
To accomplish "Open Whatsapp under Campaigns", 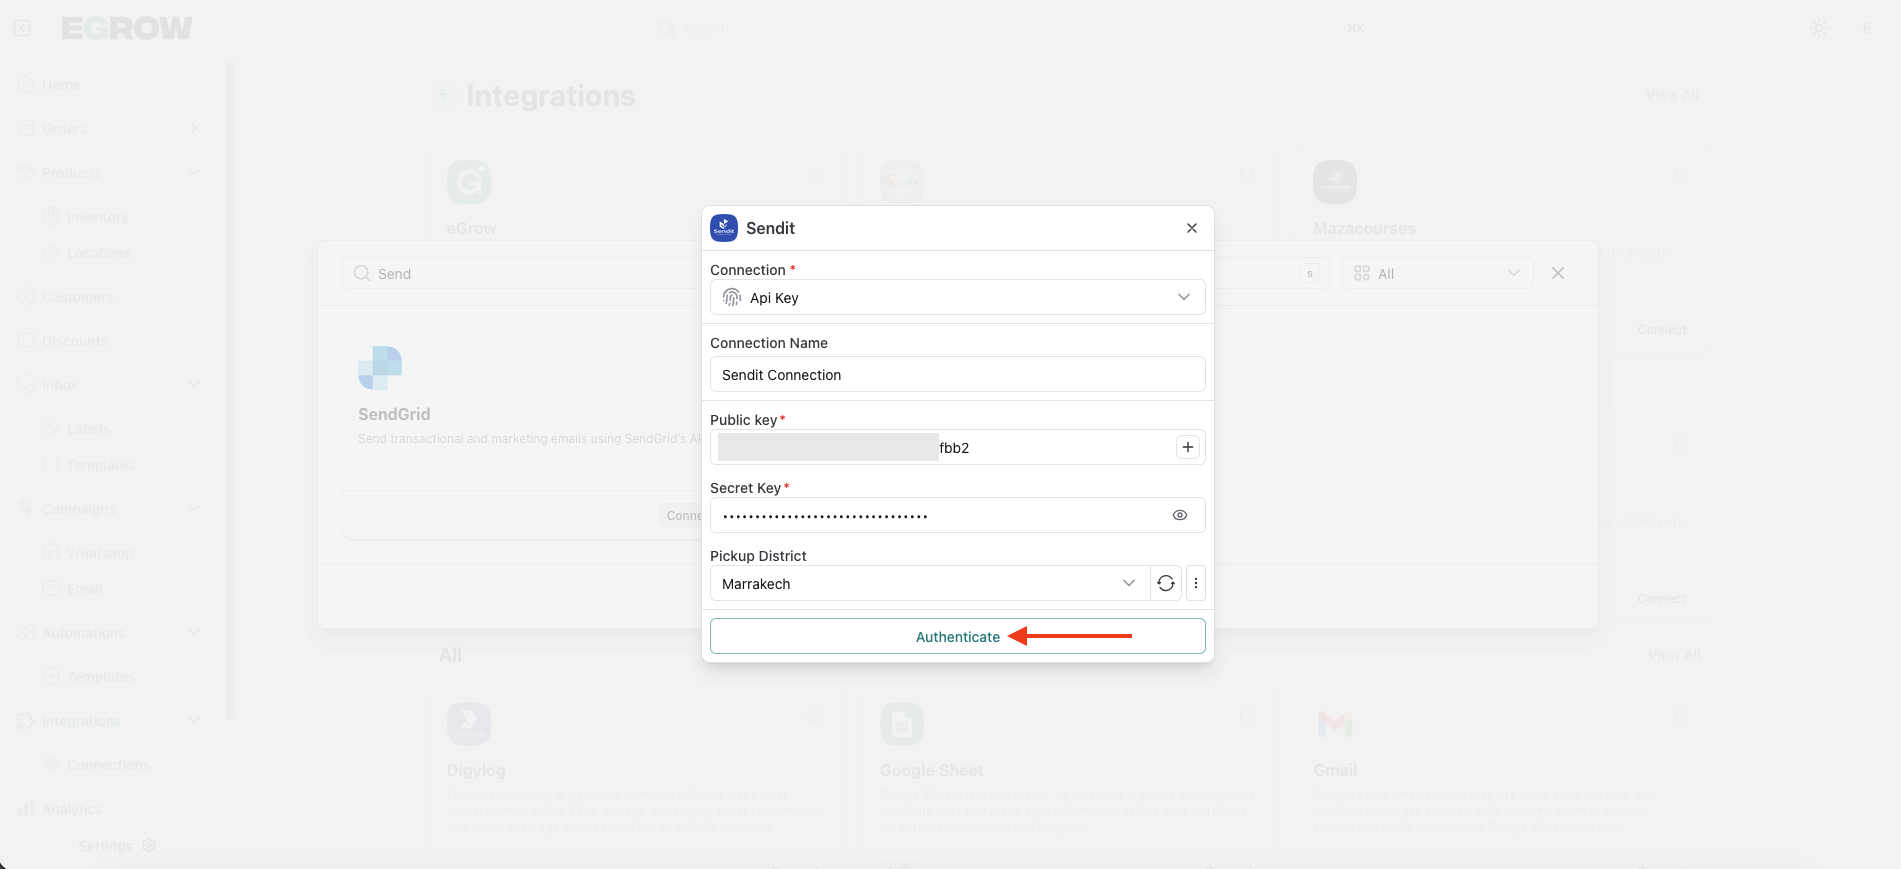I will coord(100,553).
